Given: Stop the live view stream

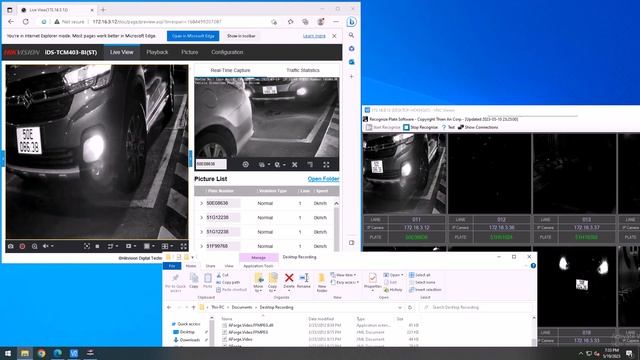Looking at the screenshot, I should (97, 246).
